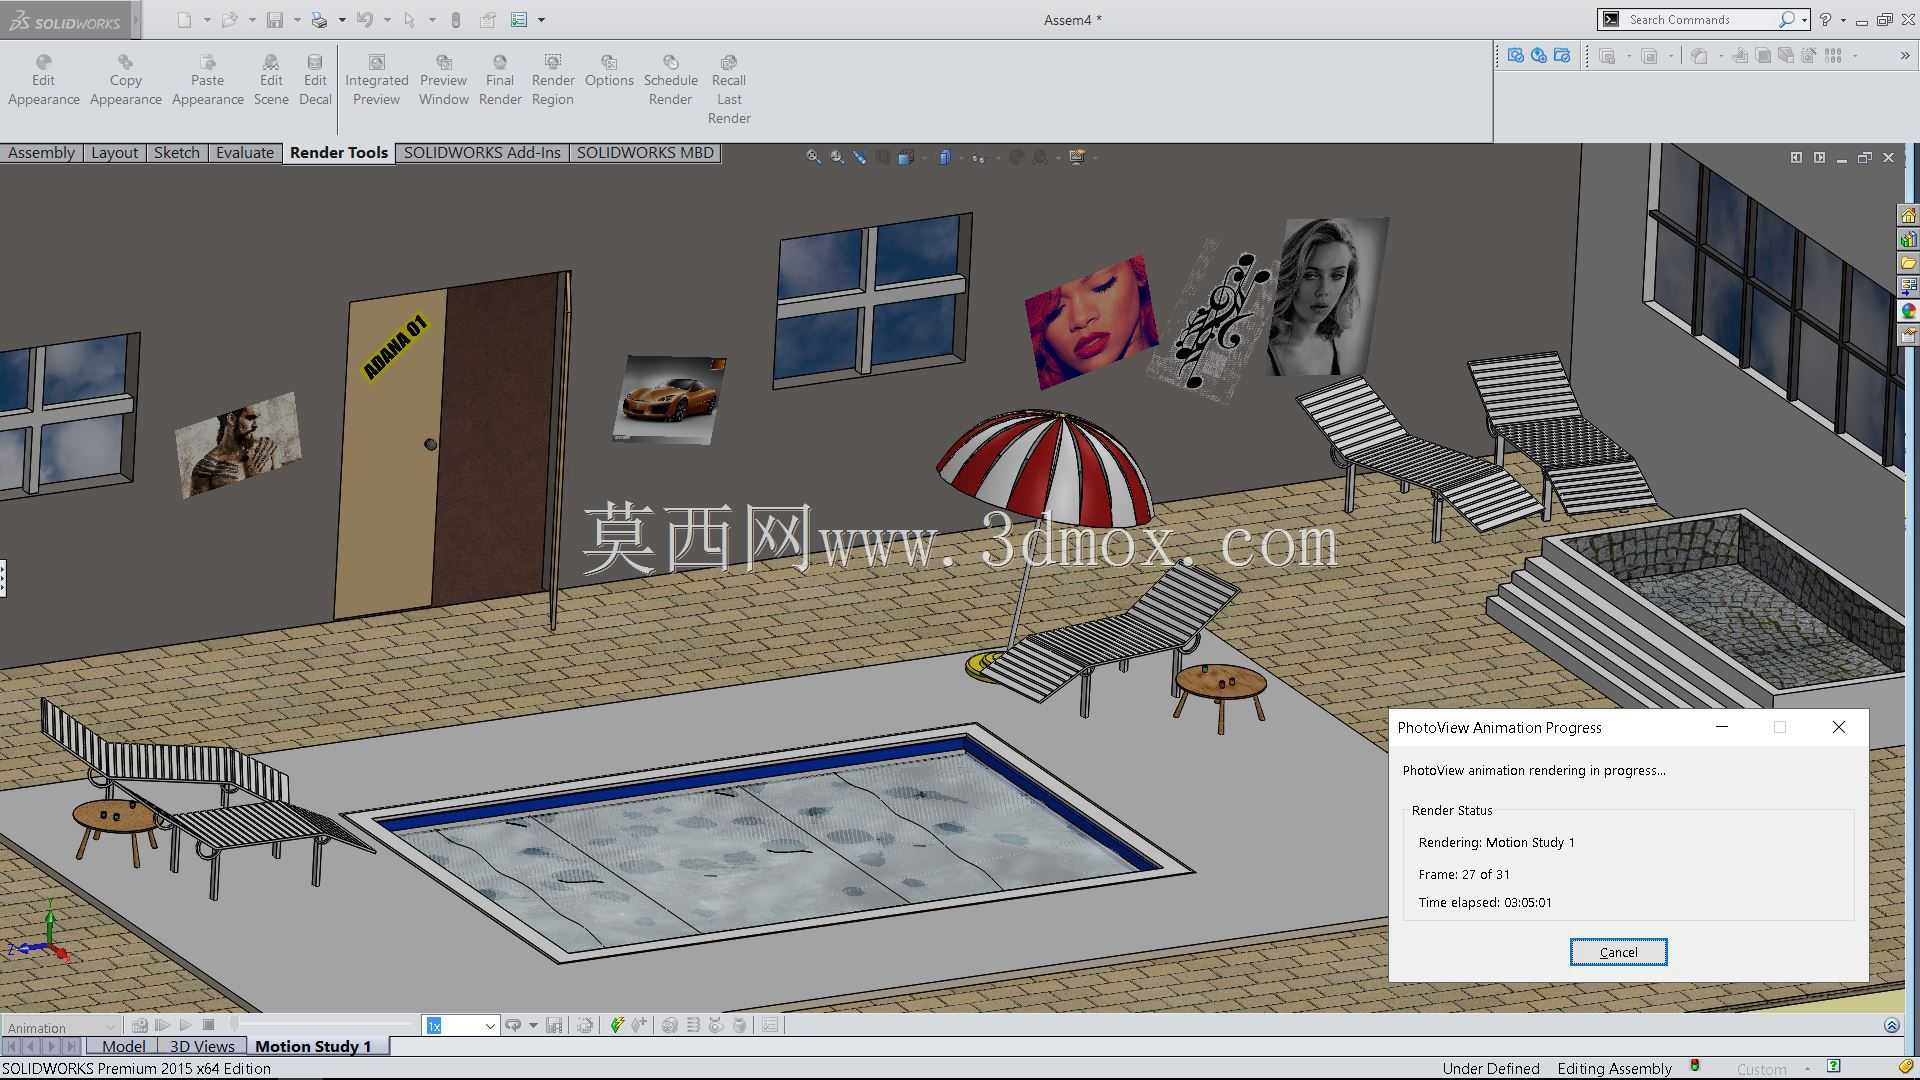
Task: Open Design Library tab in task pane
Action: [x=1908, y=240]
